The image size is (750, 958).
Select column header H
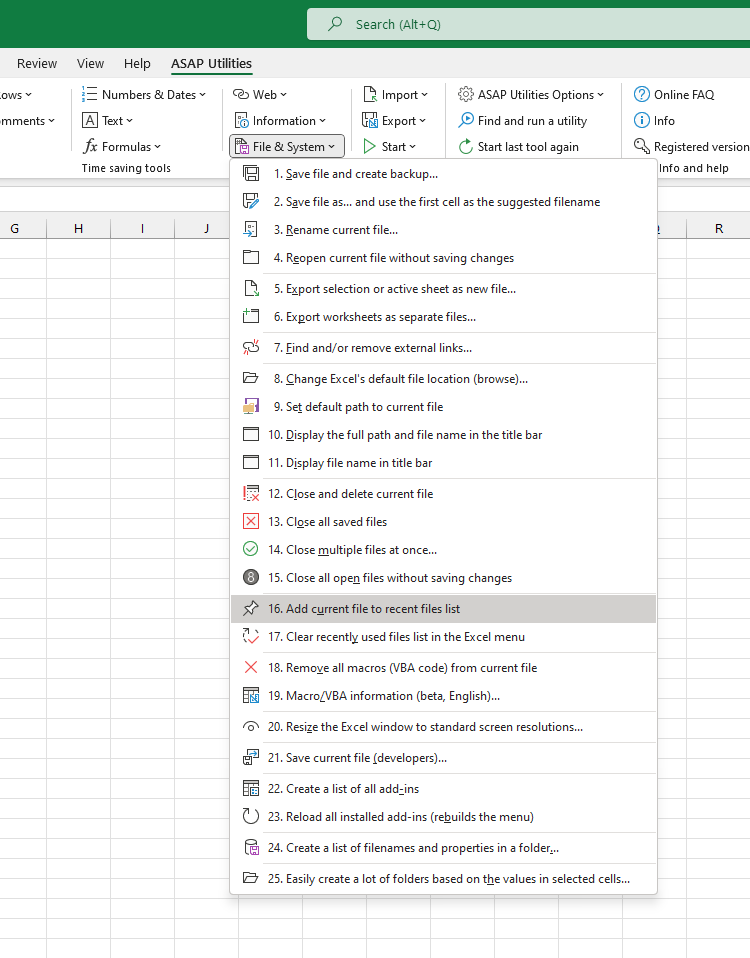[78, 229]
